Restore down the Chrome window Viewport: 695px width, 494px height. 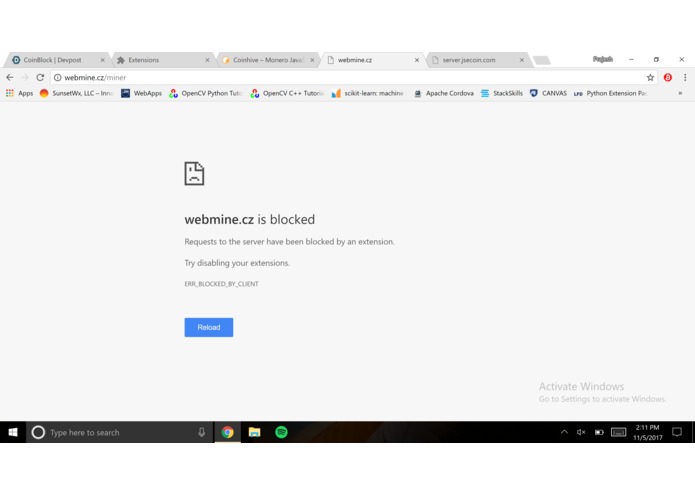point(656,59)
